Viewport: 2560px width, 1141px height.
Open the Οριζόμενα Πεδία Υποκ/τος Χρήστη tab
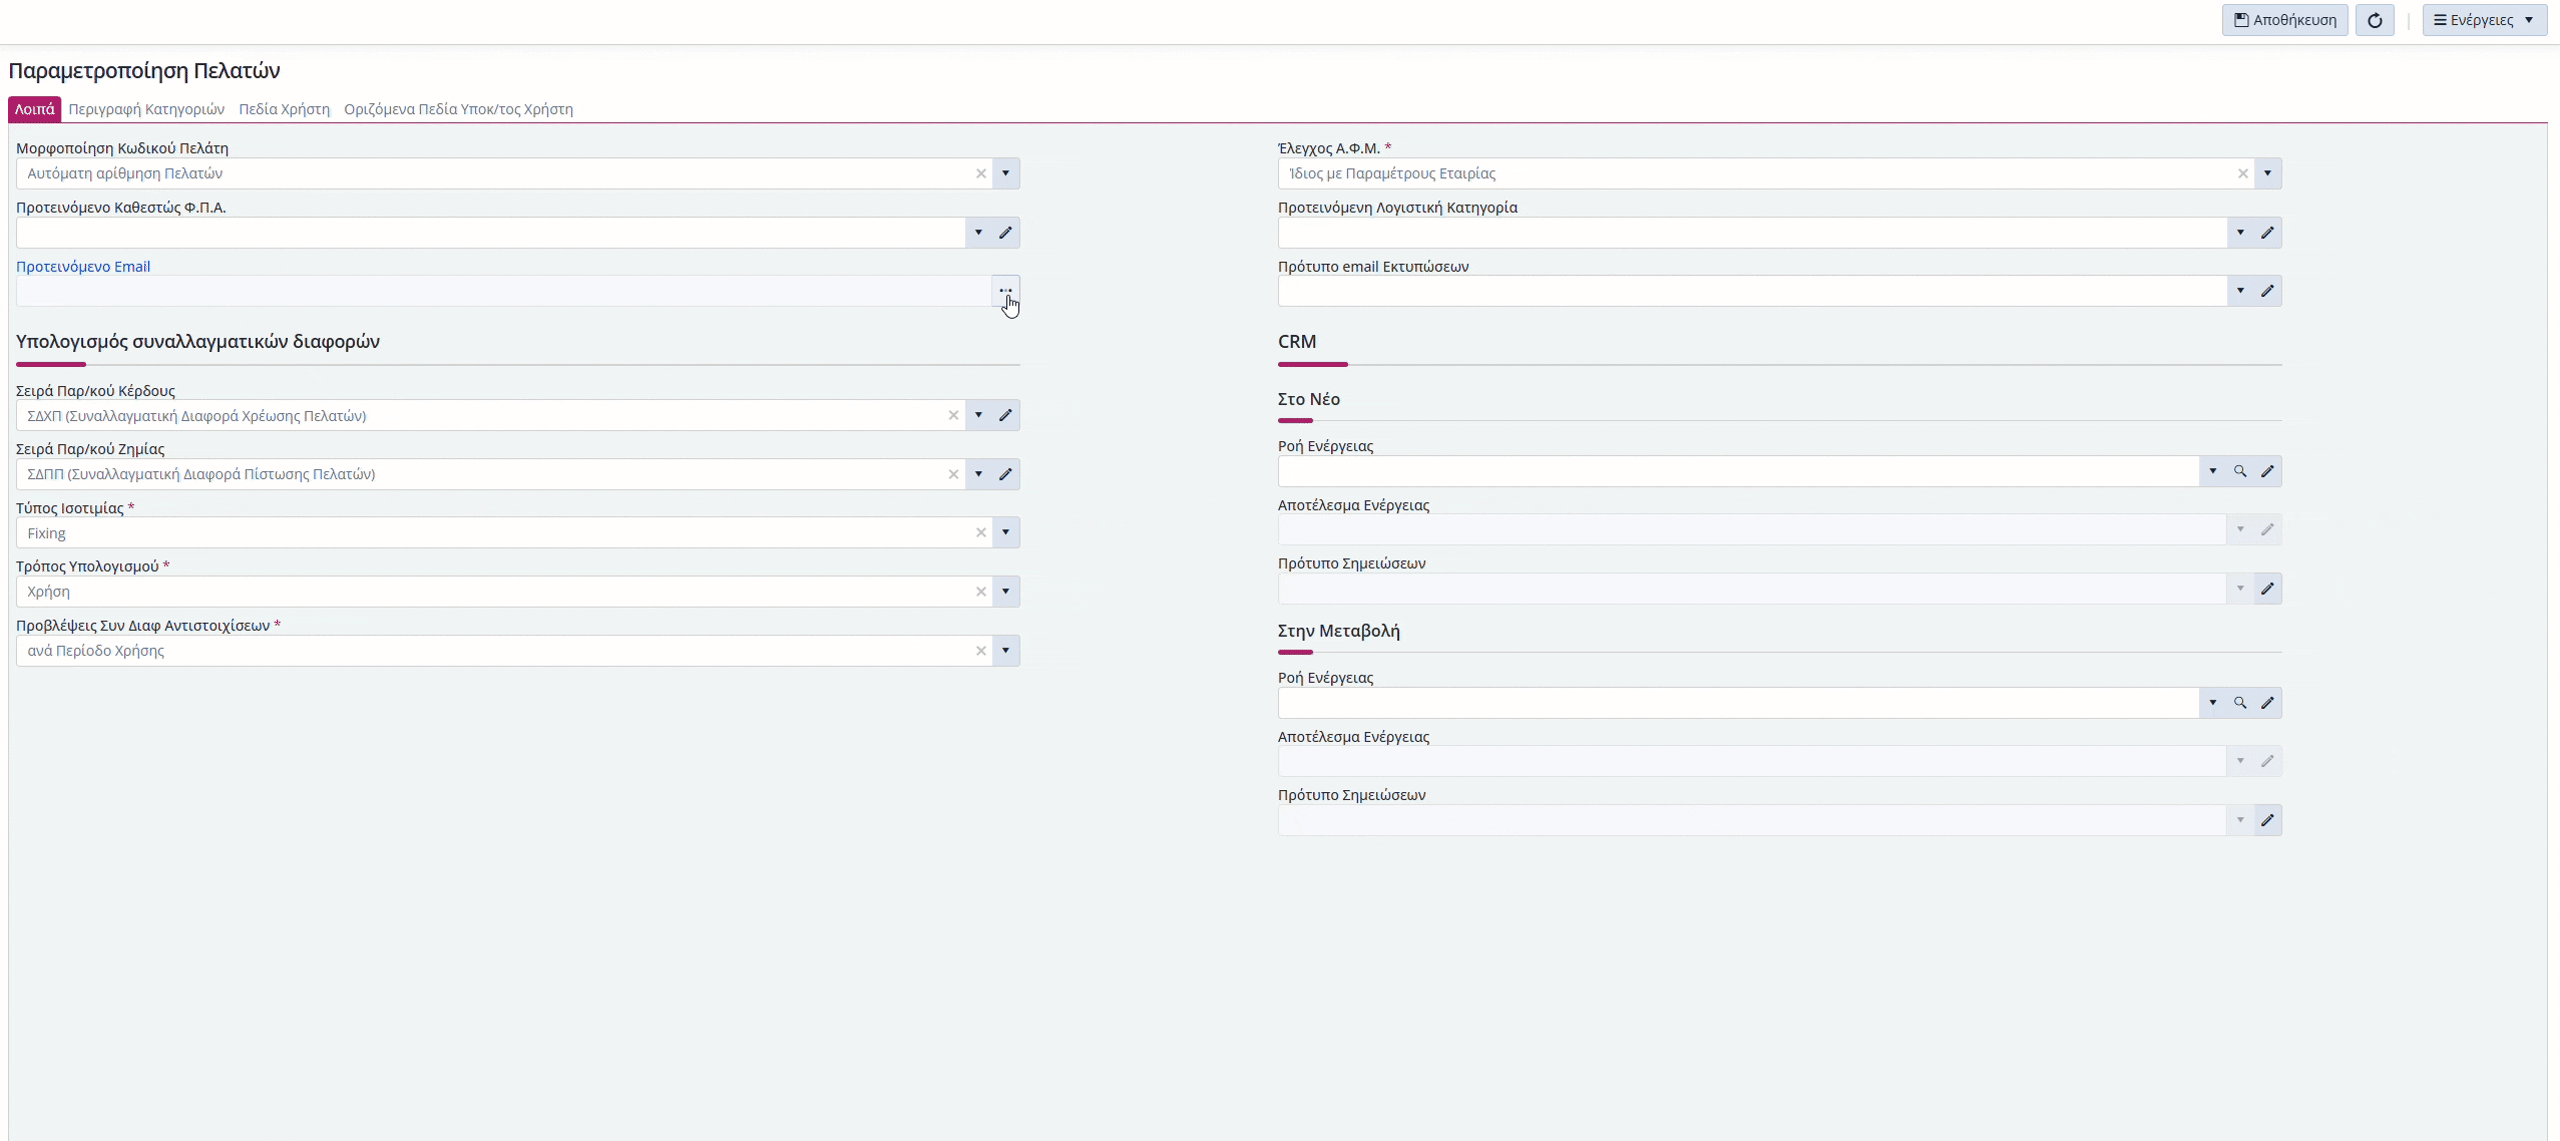pyautogui.click(x=458, y=109)
